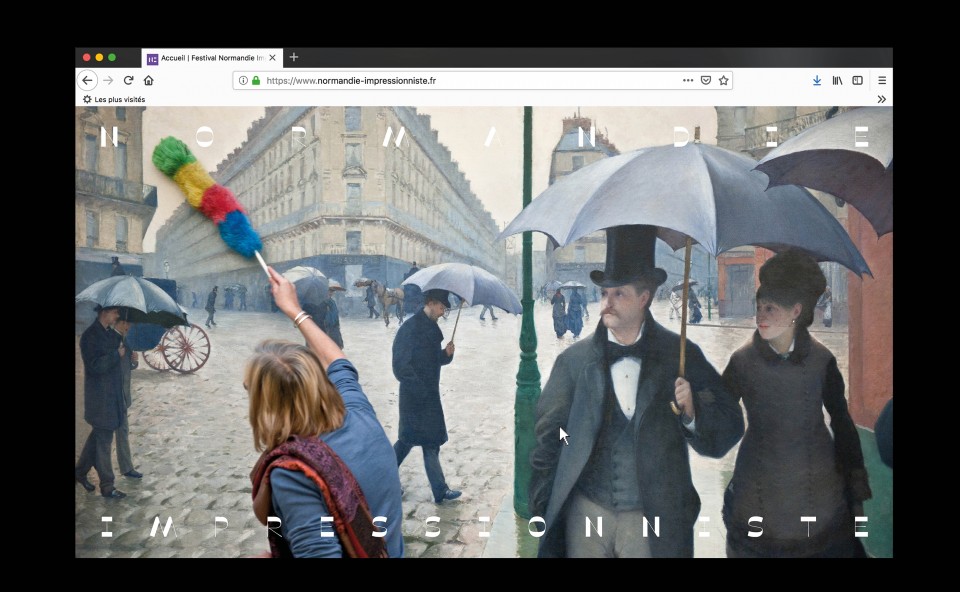The height and width of the screenshot is (592, 960).
Task: Select the Accueil Festival Normandie tab
Action: tap(212, 58)
